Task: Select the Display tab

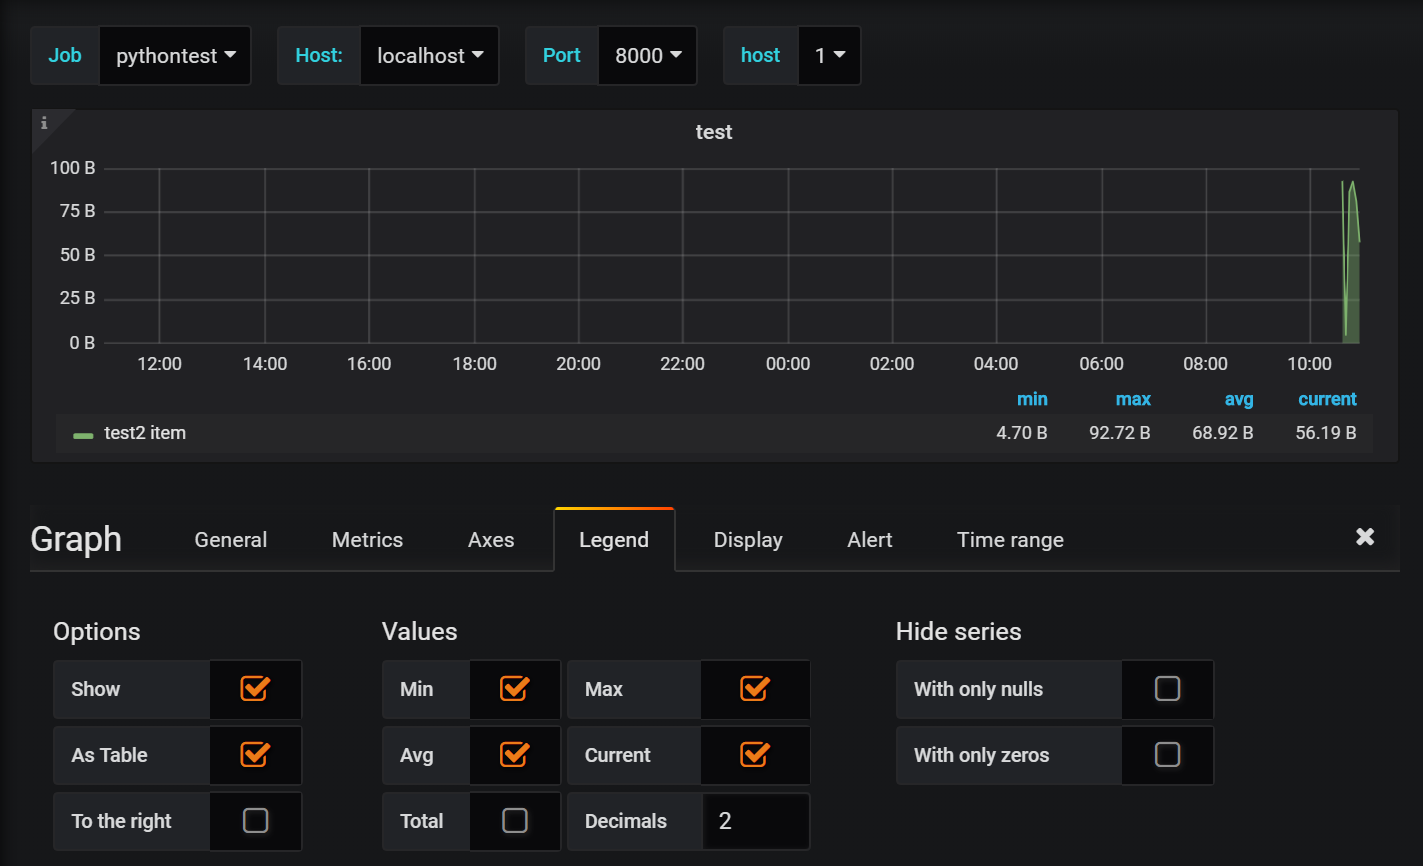Action: point(747,539)
